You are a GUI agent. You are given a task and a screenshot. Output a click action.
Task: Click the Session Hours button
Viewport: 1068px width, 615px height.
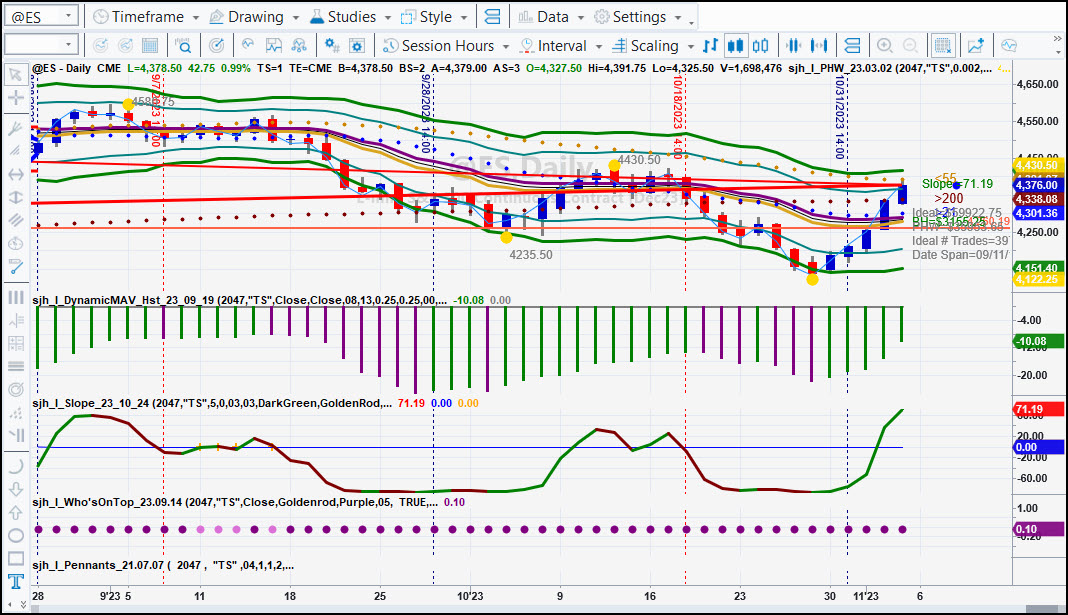439,46
